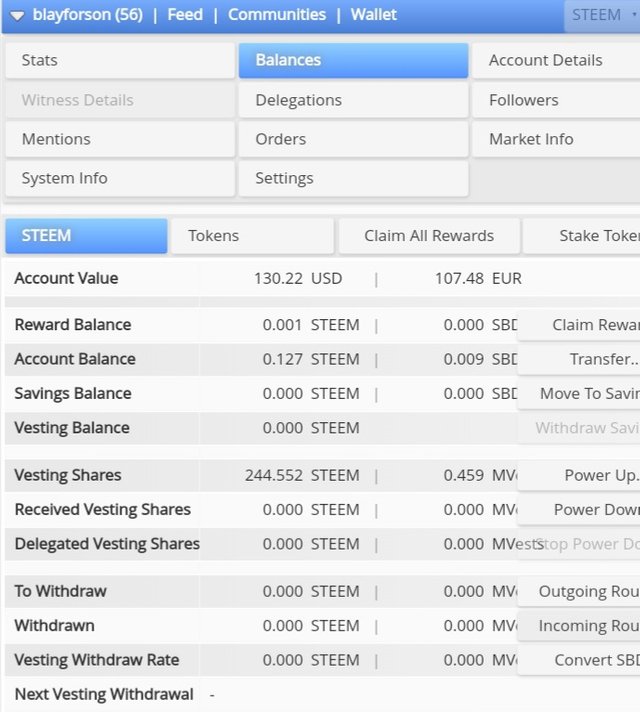Open blayforson (56) account link

coord(88,15)
